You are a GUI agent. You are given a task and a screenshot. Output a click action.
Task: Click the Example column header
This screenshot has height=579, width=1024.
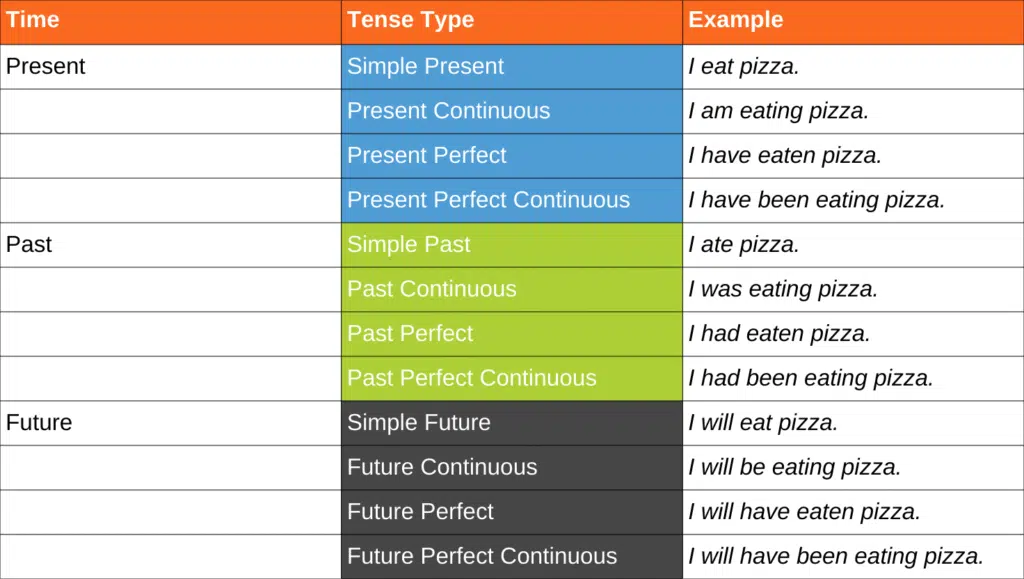pyautogui.click(x=736, y=21)
